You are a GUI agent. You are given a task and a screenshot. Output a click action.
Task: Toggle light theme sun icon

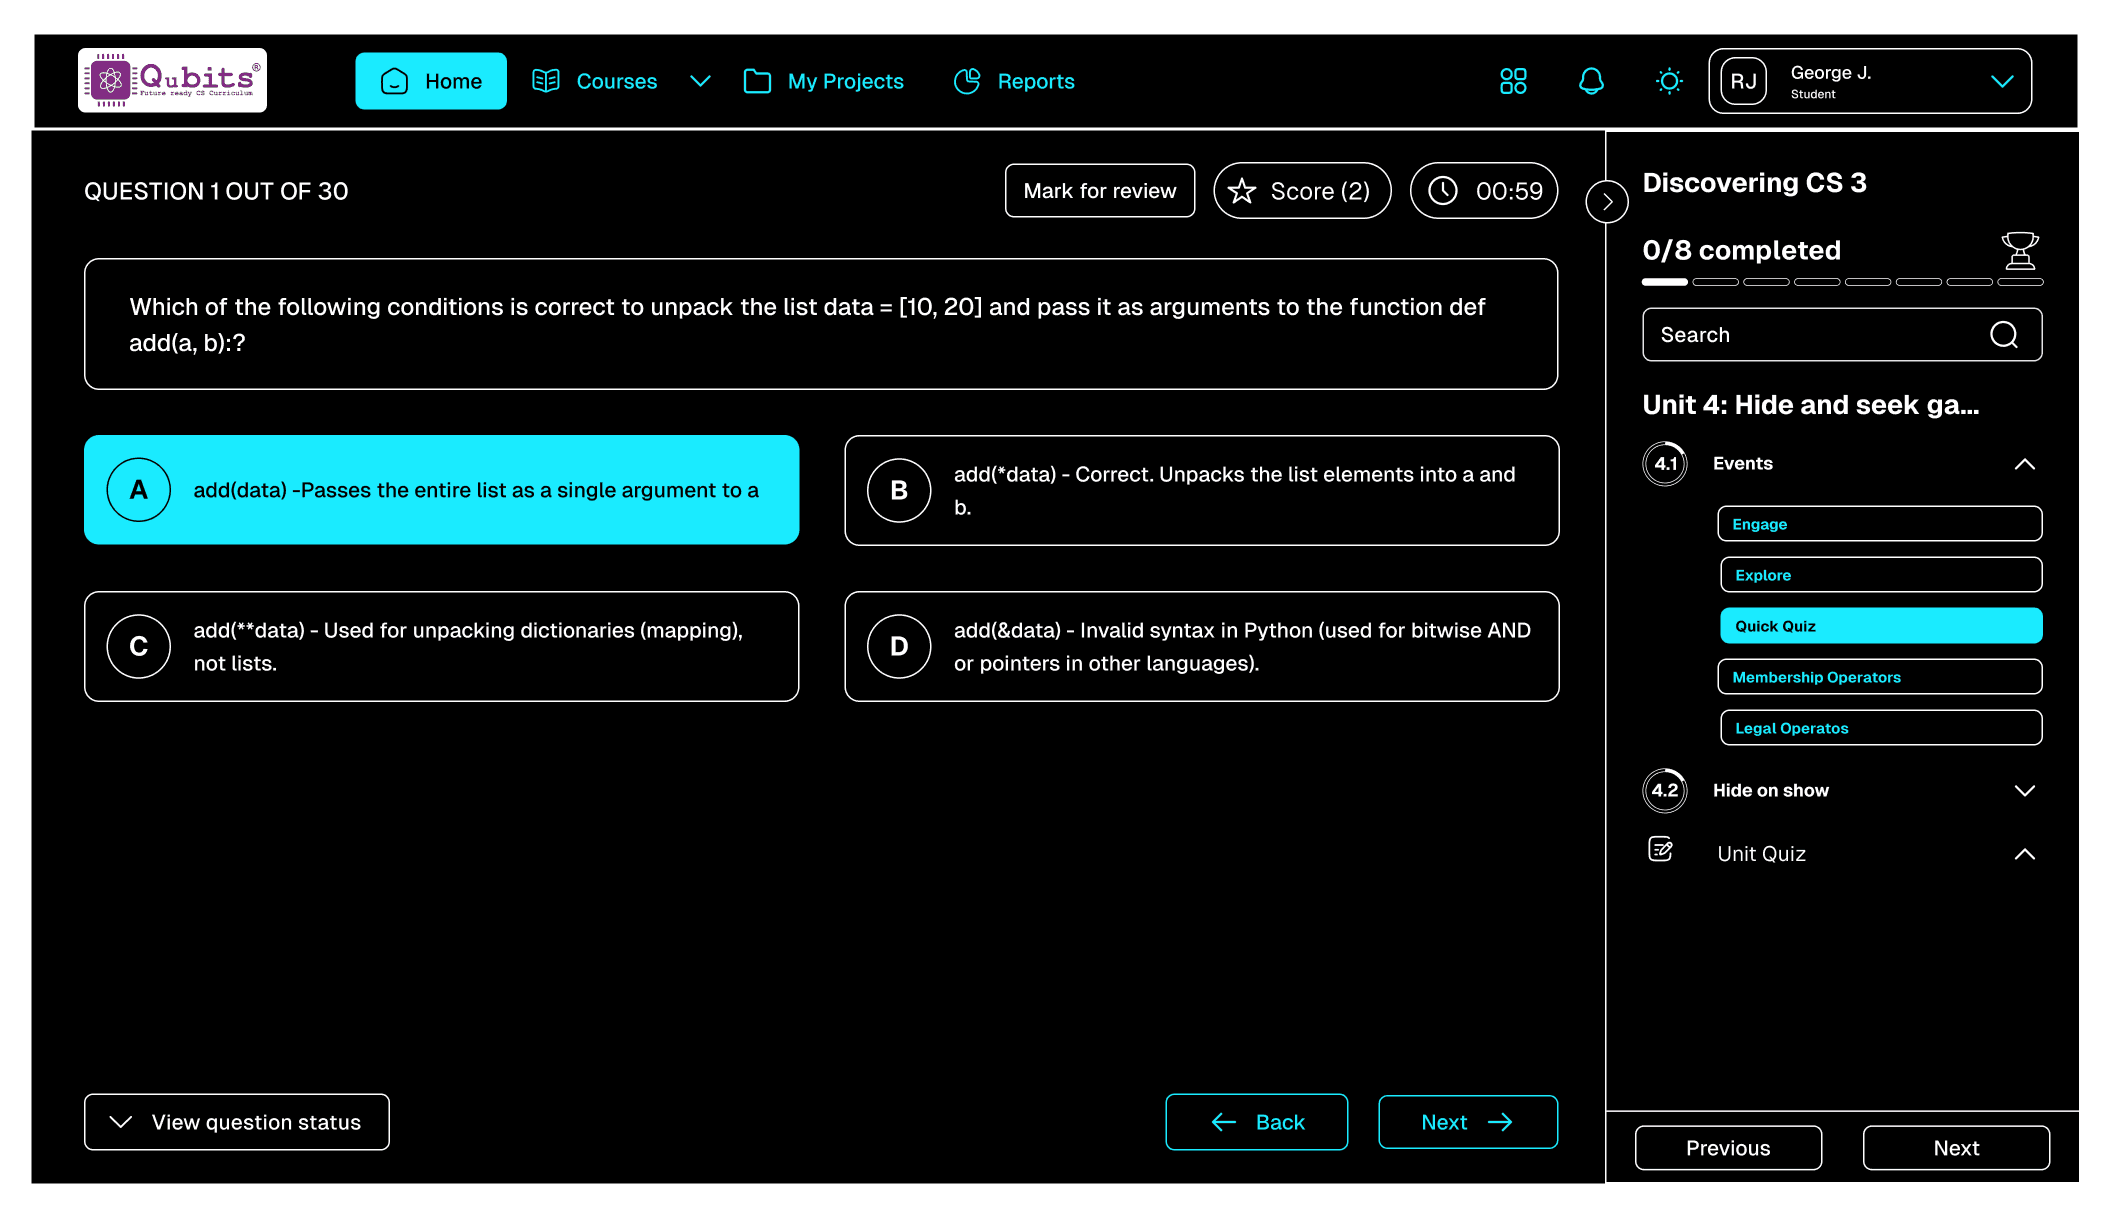(1669, 81)
